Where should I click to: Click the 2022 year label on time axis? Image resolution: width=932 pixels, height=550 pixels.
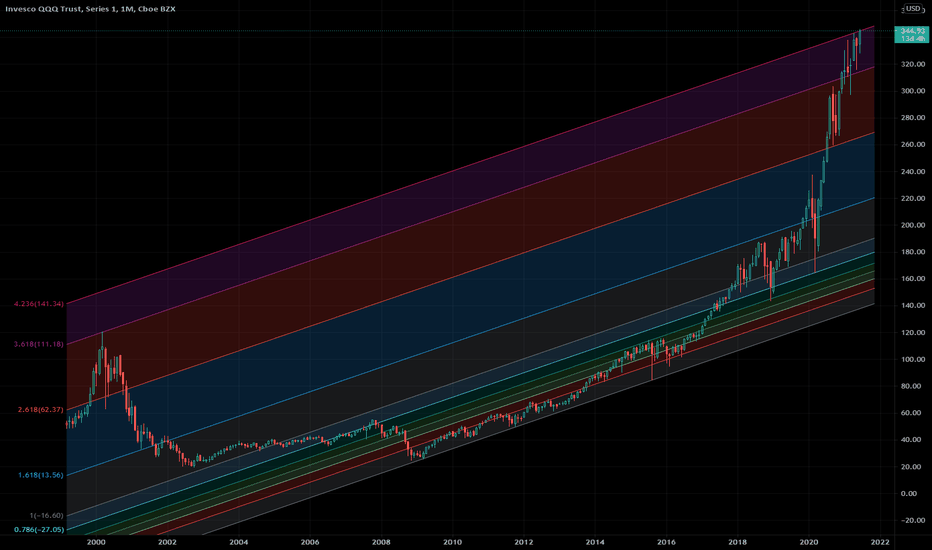880,542
